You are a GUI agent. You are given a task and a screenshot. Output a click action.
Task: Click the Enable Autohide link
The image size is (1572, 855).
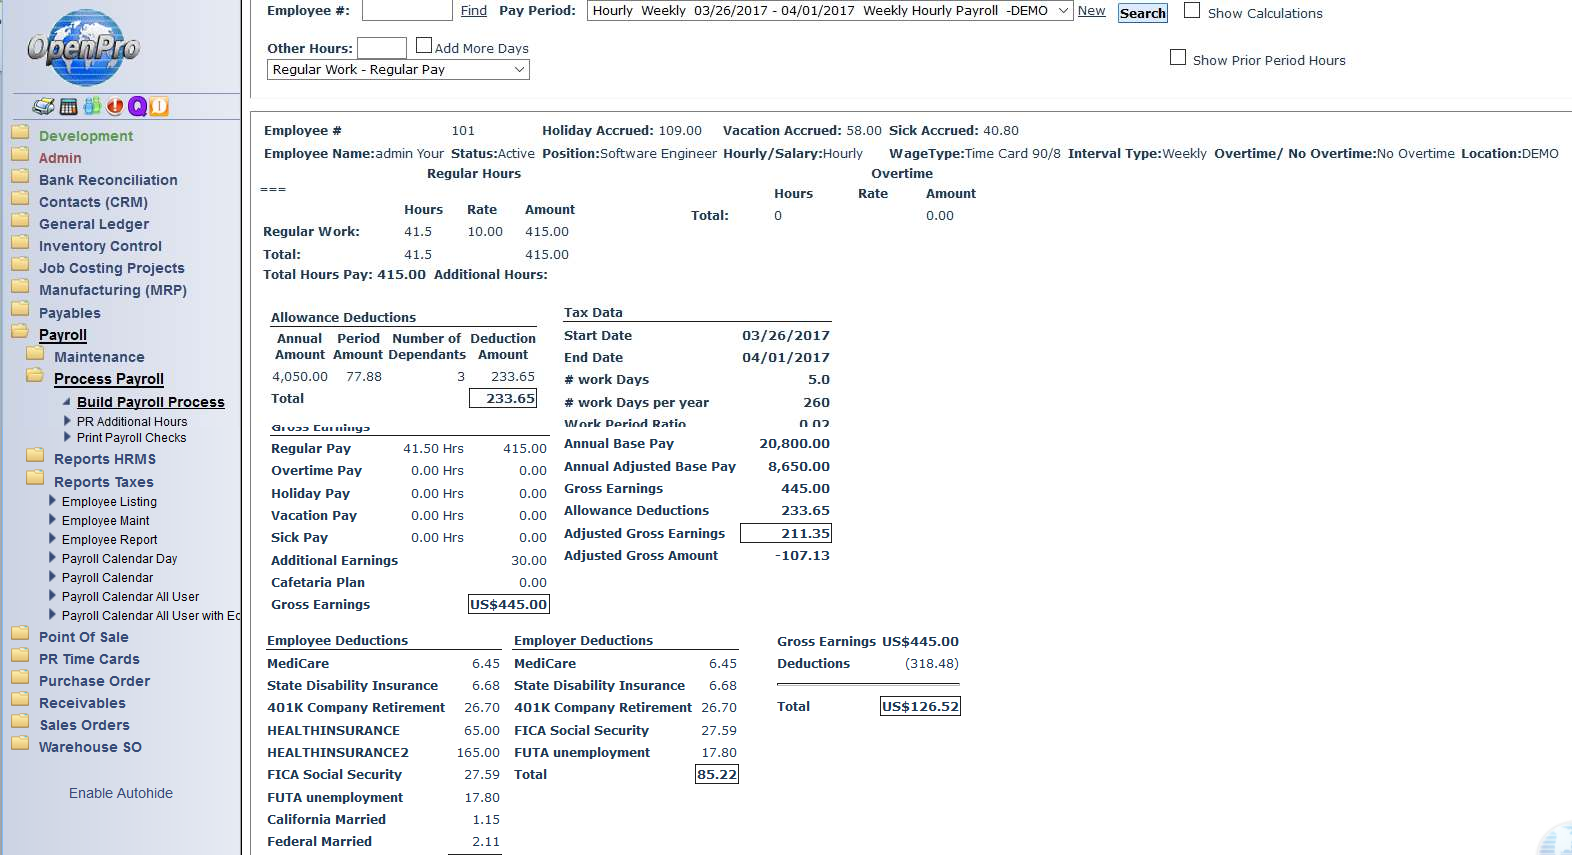tap(121, 793)
